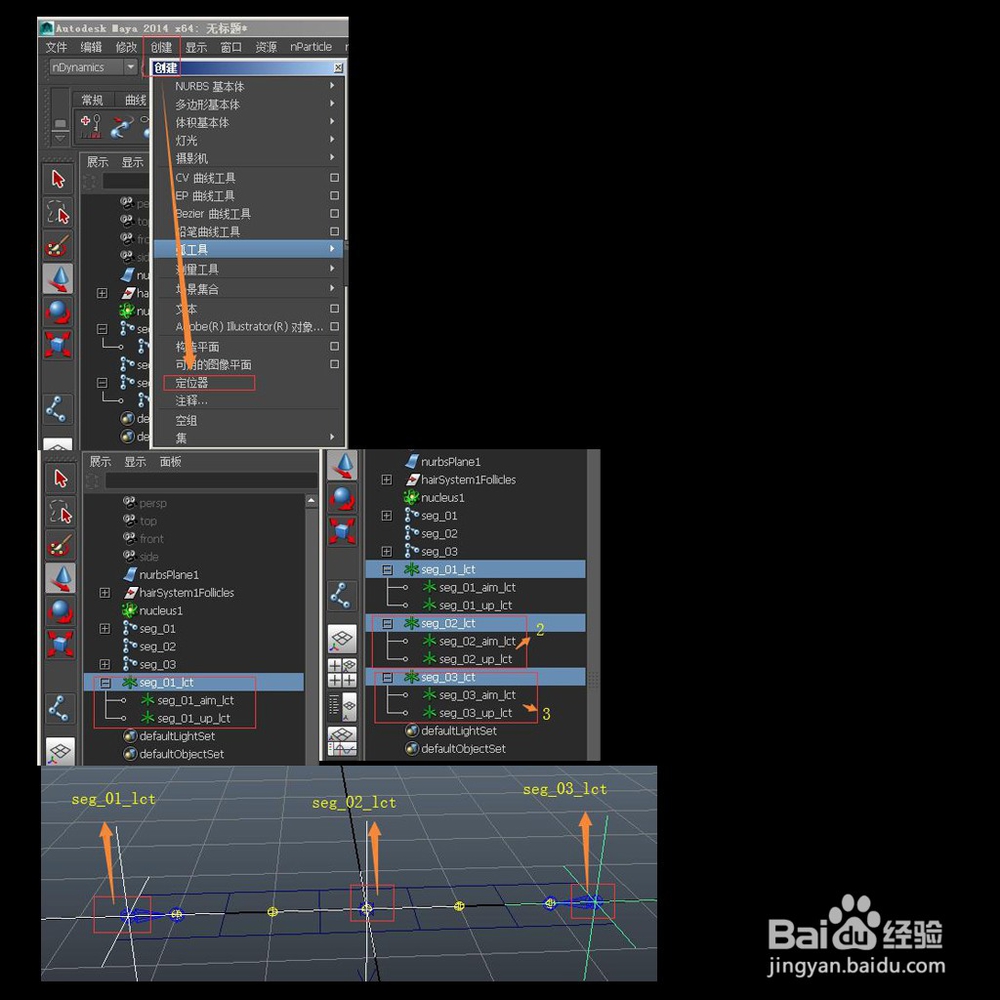Open option box for 构造平面
This screenshot has width=1000, height=1000.
[334, 346]
